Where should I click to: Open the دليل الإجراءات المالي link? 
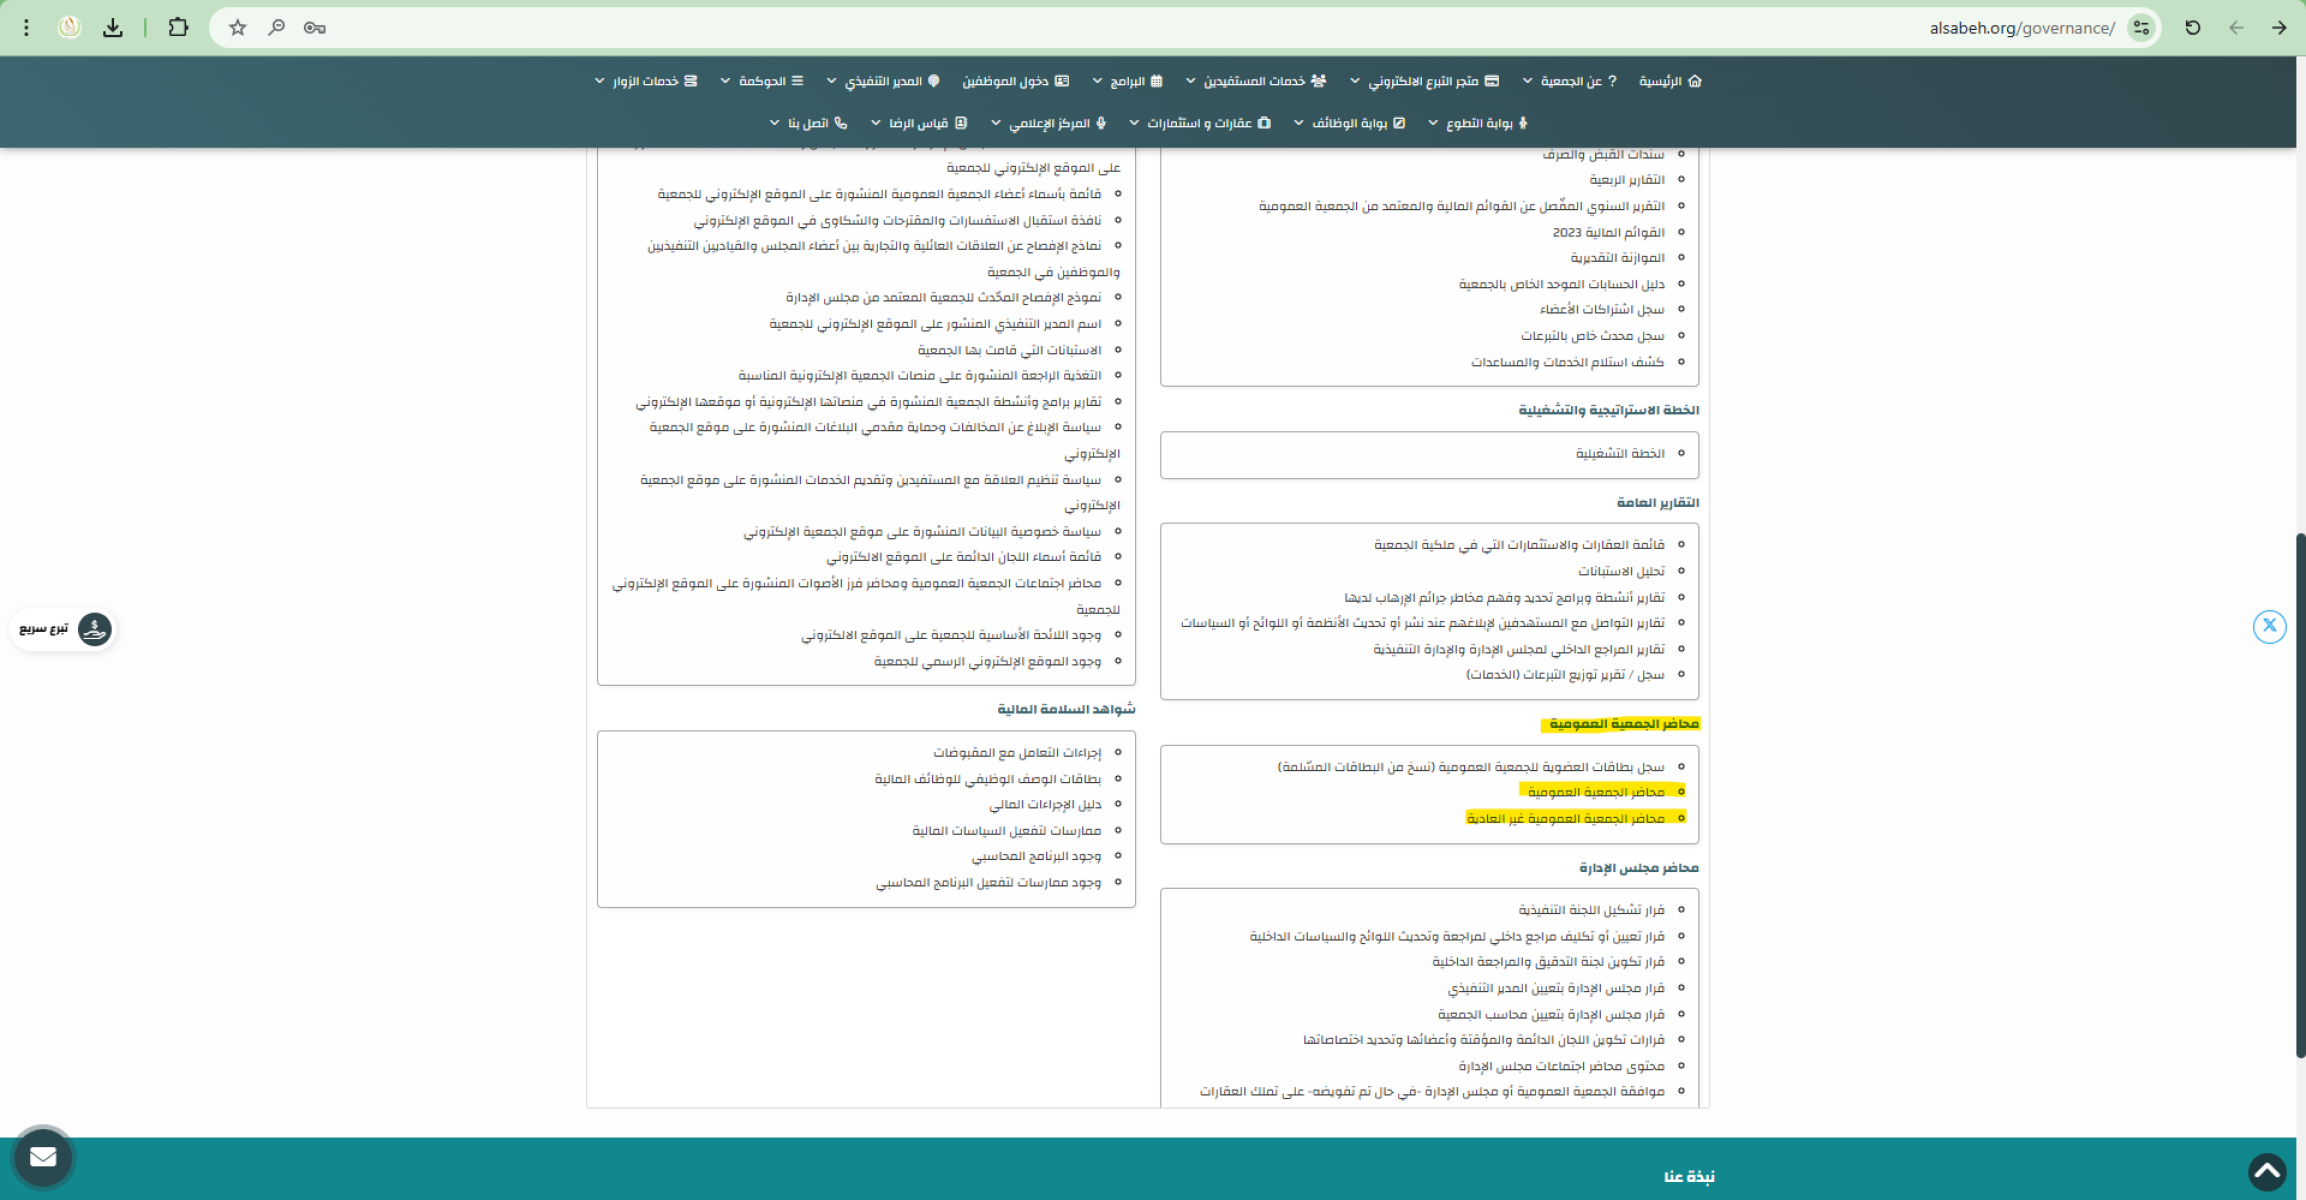pyautogui.click(x=1045, y=804)
